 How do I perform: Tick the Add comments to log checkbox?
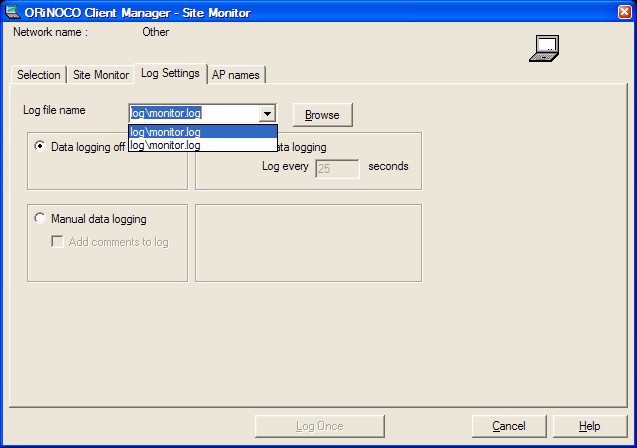tap(57, 241)
